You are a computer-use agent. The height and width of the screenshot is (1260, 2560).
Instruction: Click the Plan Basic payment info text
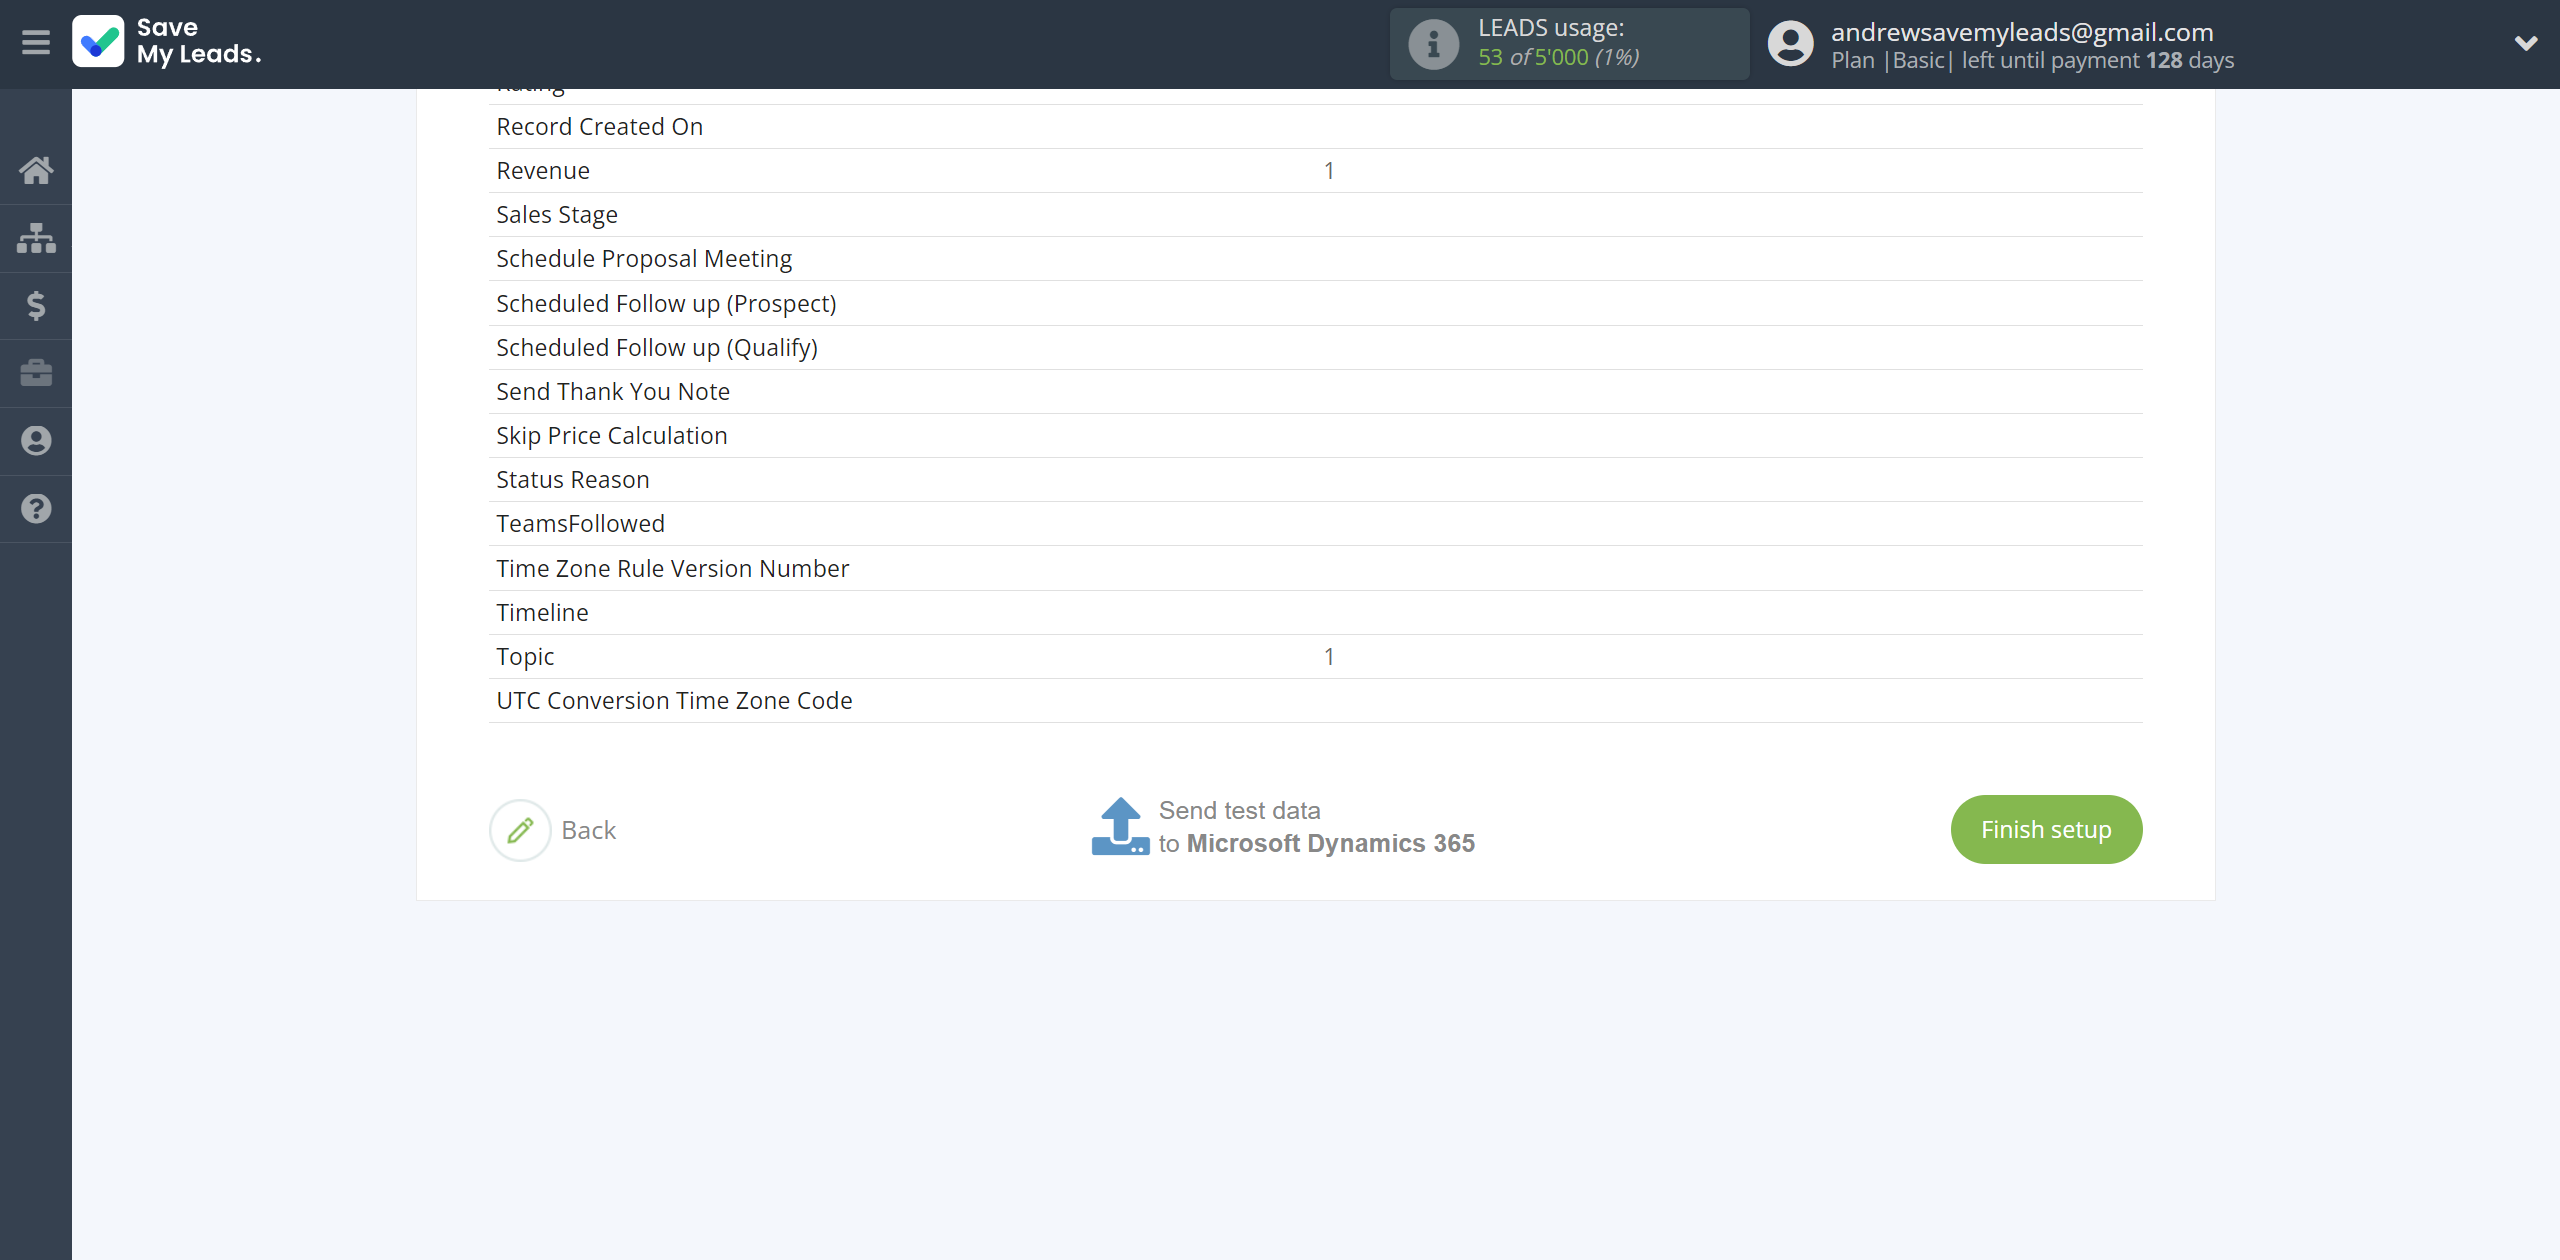coord(2032,60)
